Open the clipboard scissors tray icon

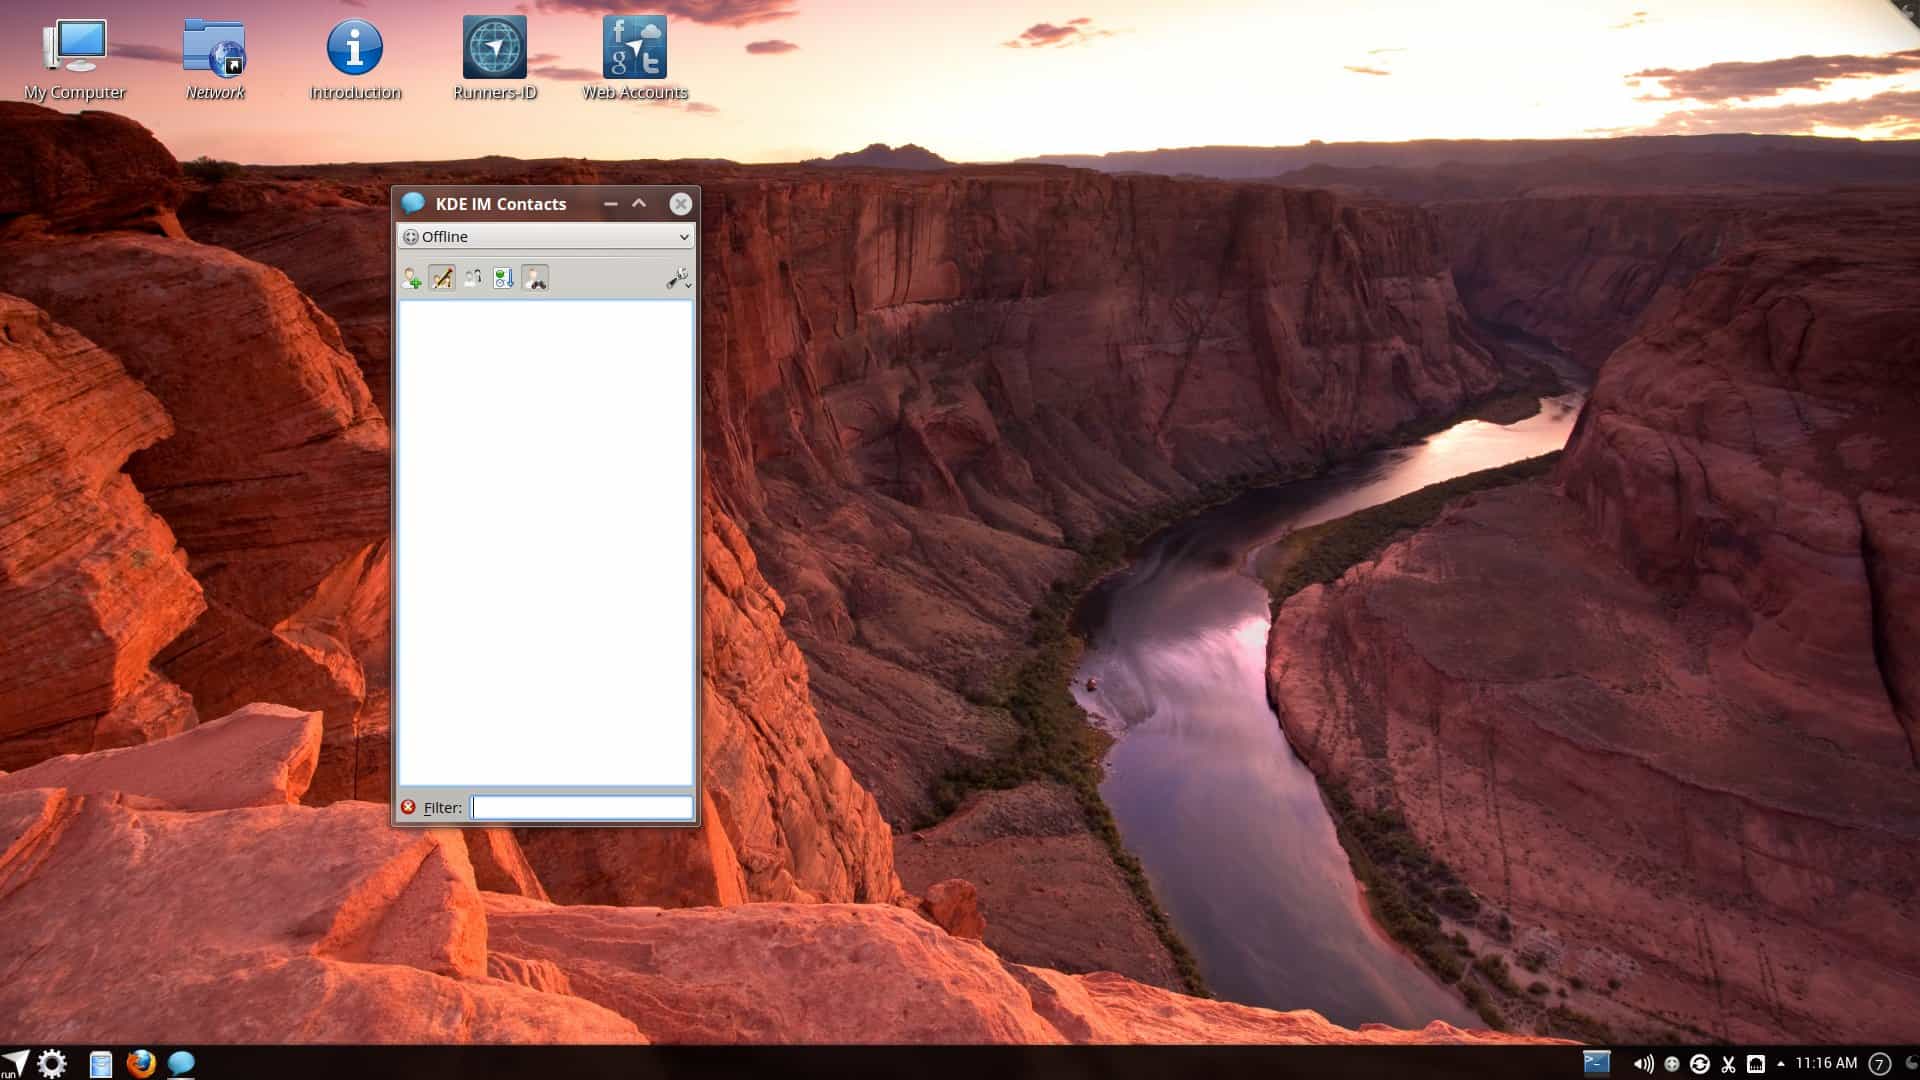click(1728, 1064)
